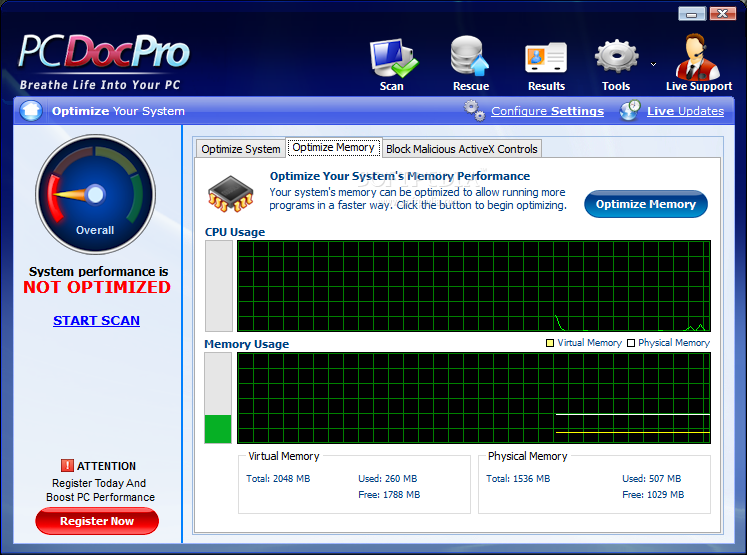Click the Physical Memory legend swatch
The height and width of the screenshot is (555, 747).
(631, 343)
